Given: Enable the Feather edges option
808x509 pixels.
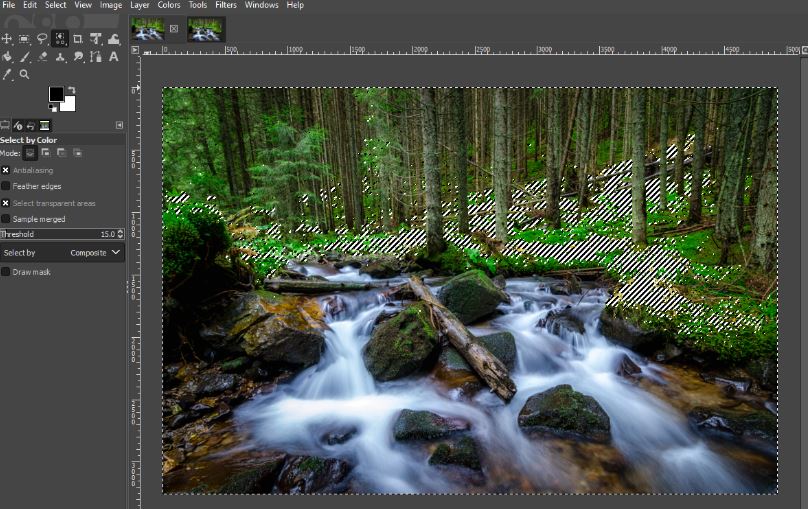Looking at the screenshot, I should click(6, 186).
